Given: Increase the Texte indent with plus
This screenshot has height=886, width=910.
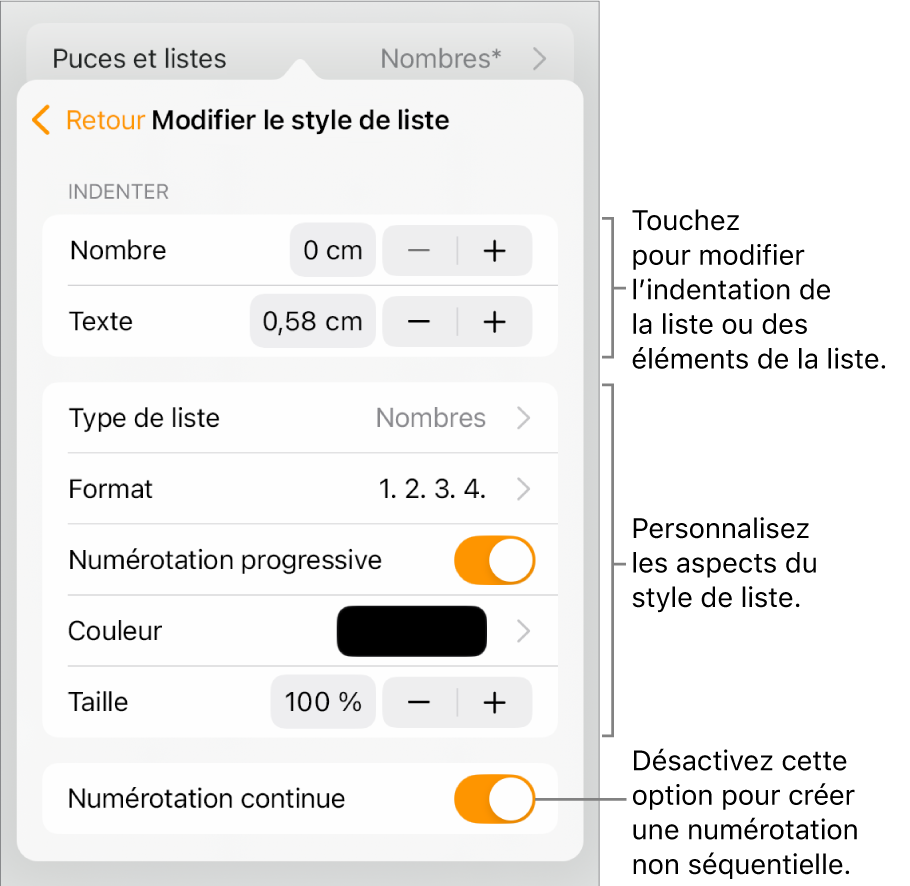Looking at the screenshot, I should [495, 322].
